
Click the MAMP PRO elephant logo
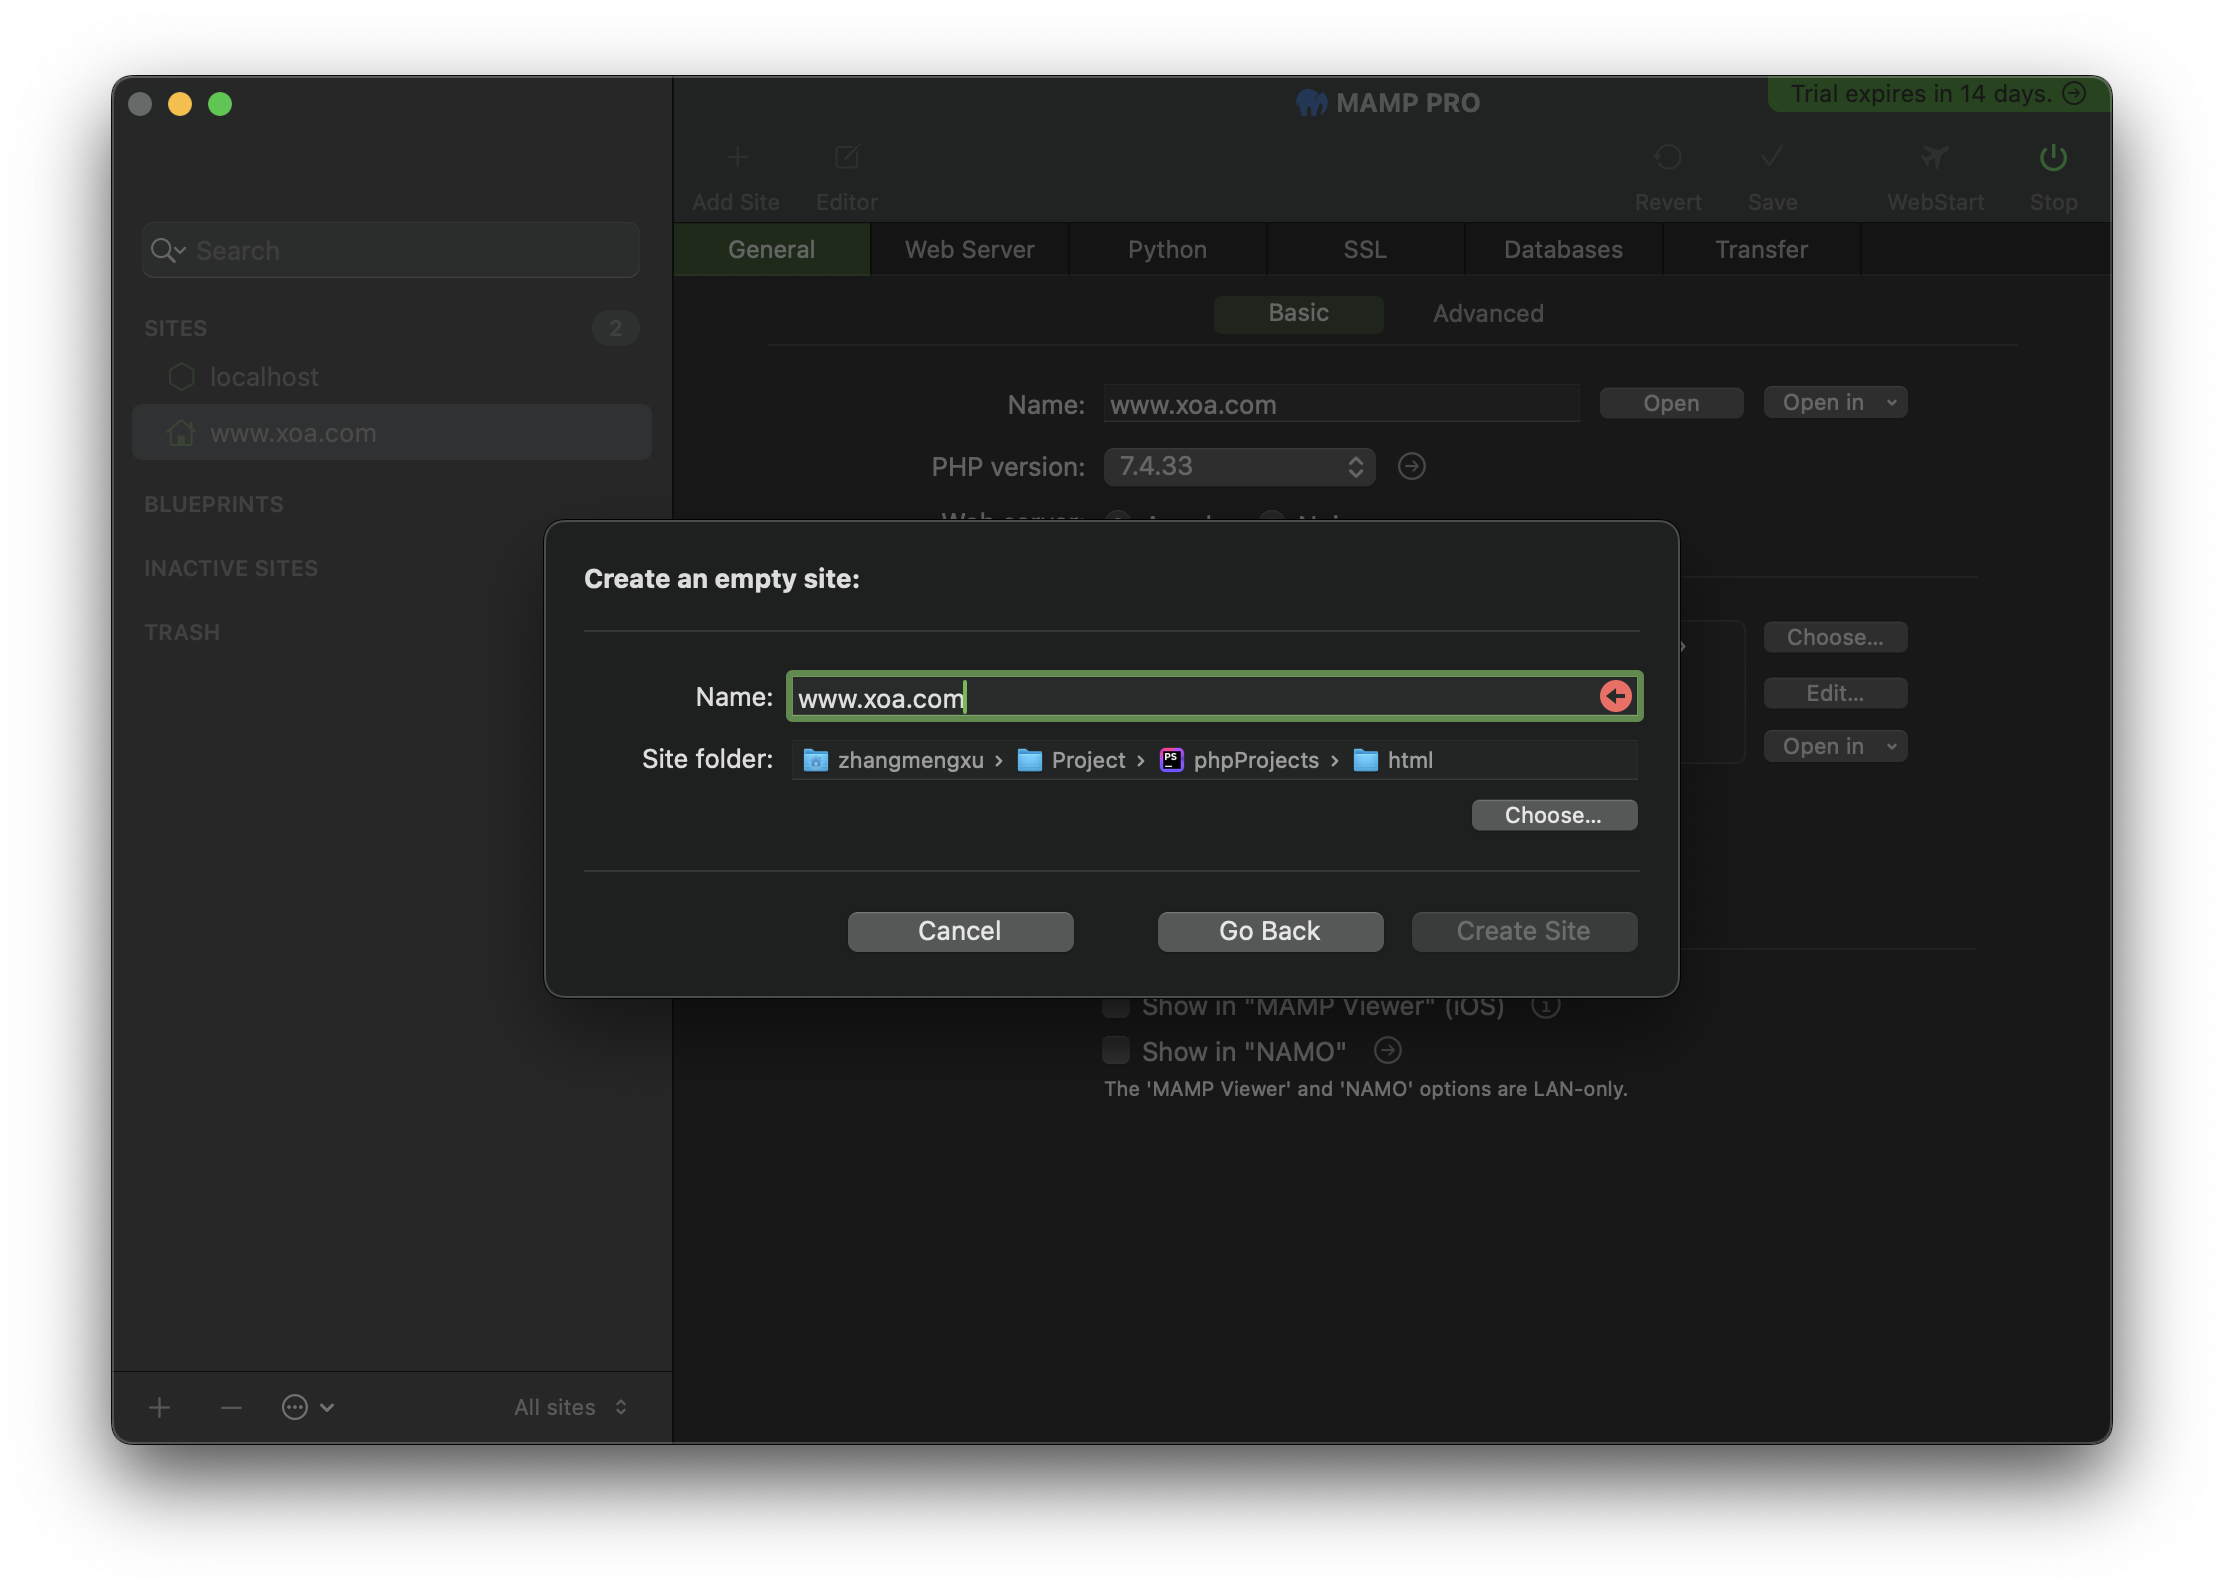[1311, 102]
